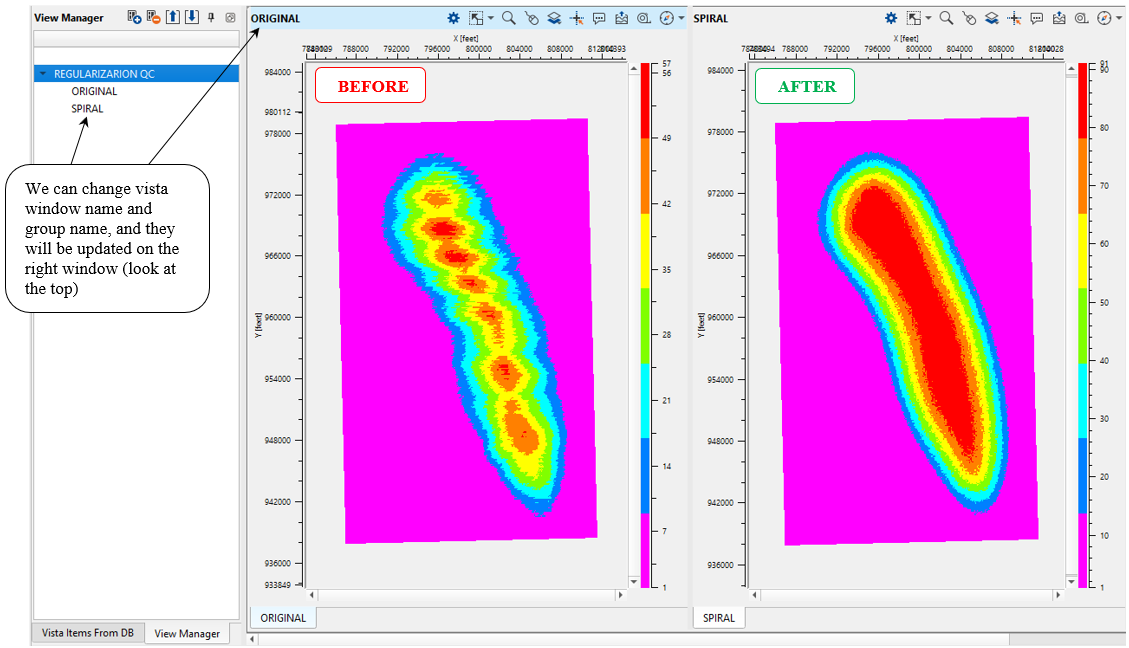The height and width of the screenshot is (648, 1129).
Task: Click the add view icon in View Manager
Action: click(134, 18)
